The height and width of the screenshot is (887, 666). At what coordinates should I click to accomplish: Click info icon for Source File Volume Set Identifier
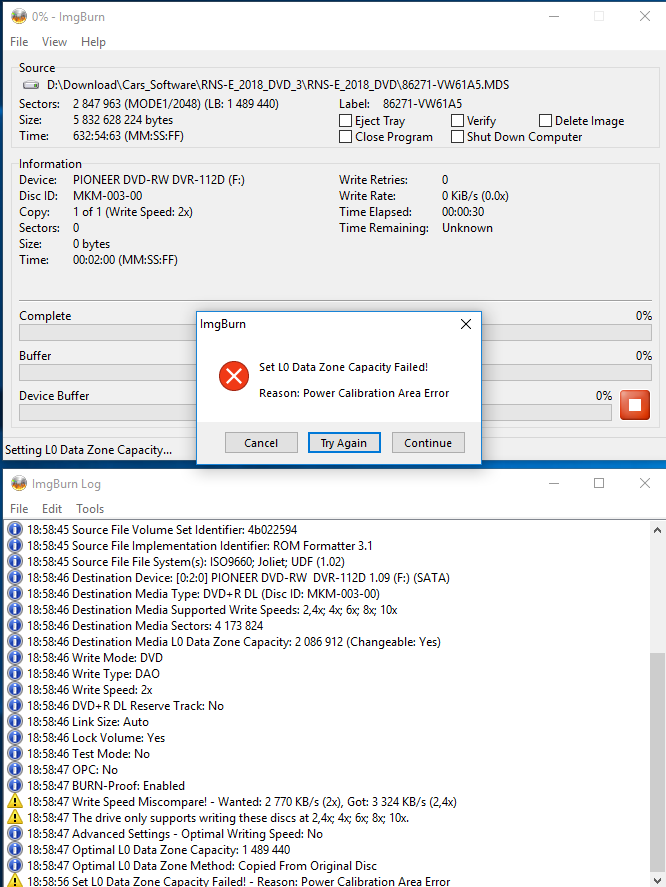(x=15, y=529)
